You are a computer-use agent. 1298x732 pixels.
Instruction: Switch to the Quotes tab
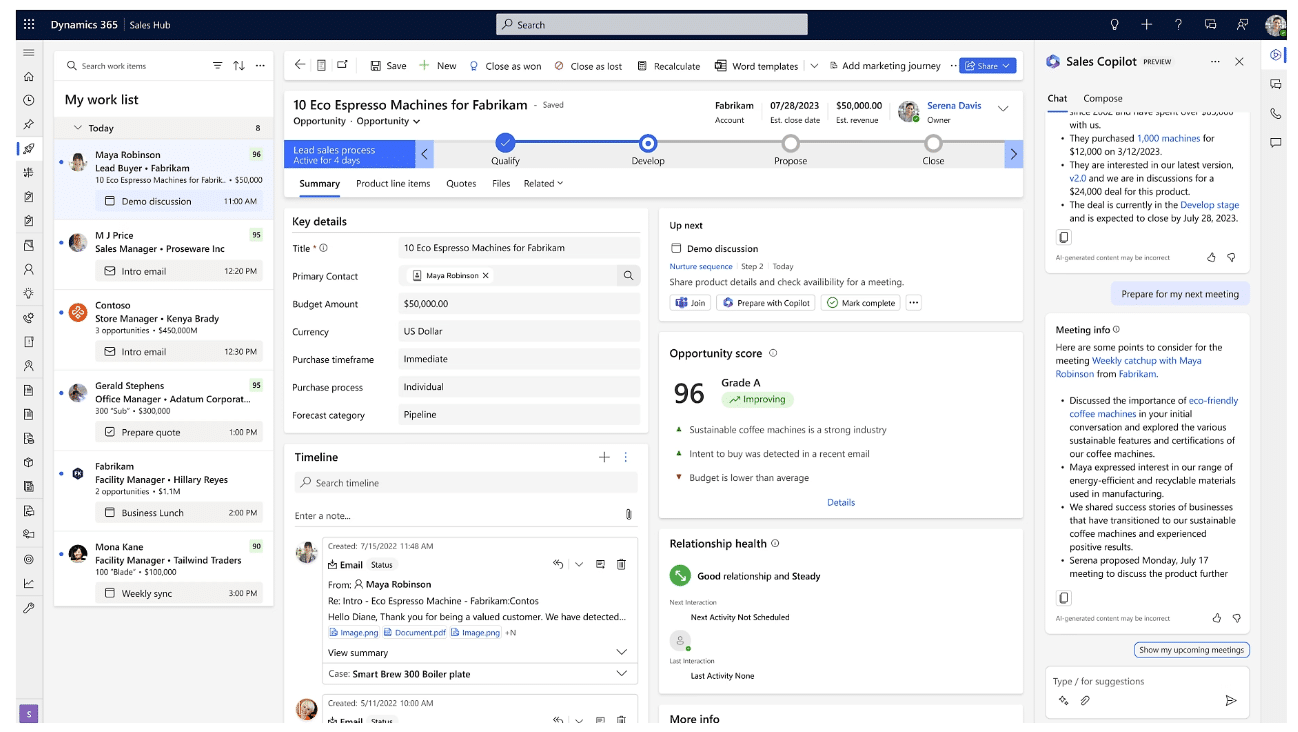tap(461, 183)
